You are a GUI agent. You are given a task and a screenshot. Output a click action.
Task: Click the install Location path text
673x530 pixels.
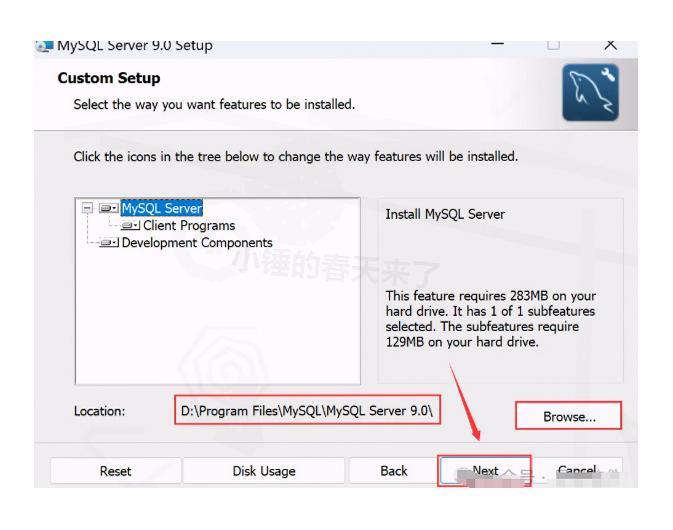[308, 411]
